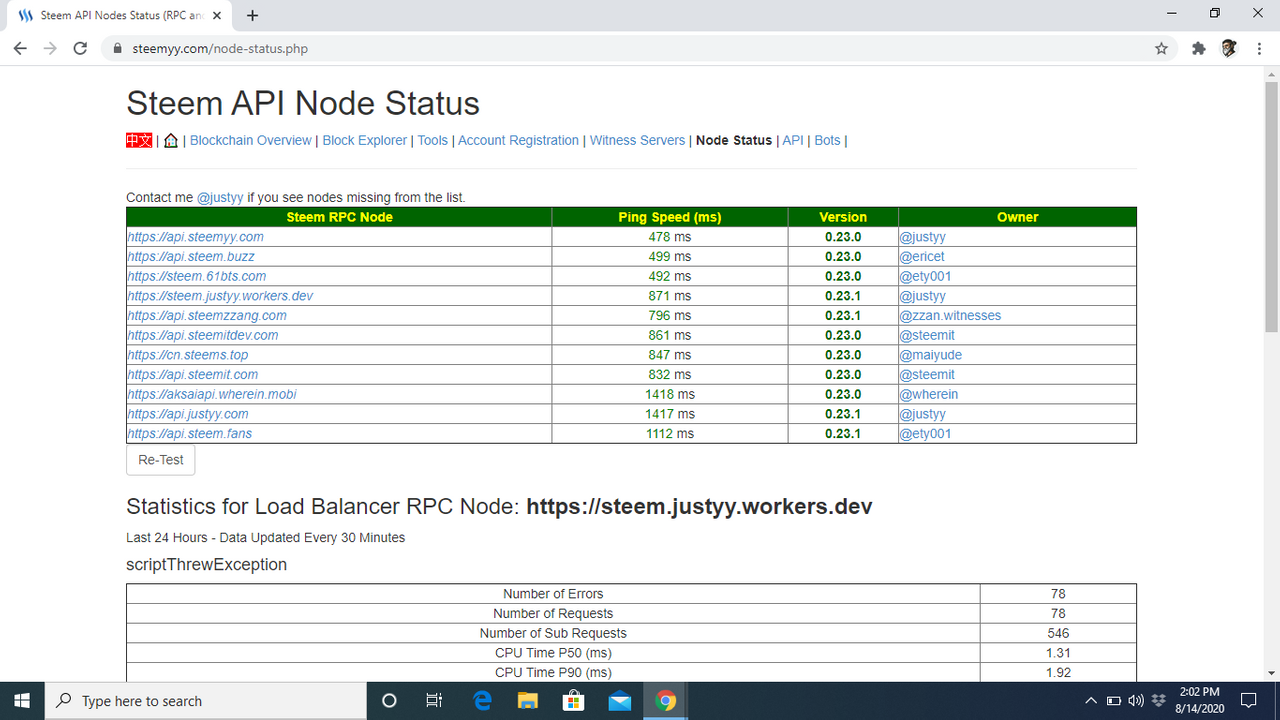
Task: Open Windows notification center
Action: coord(1249,701)
